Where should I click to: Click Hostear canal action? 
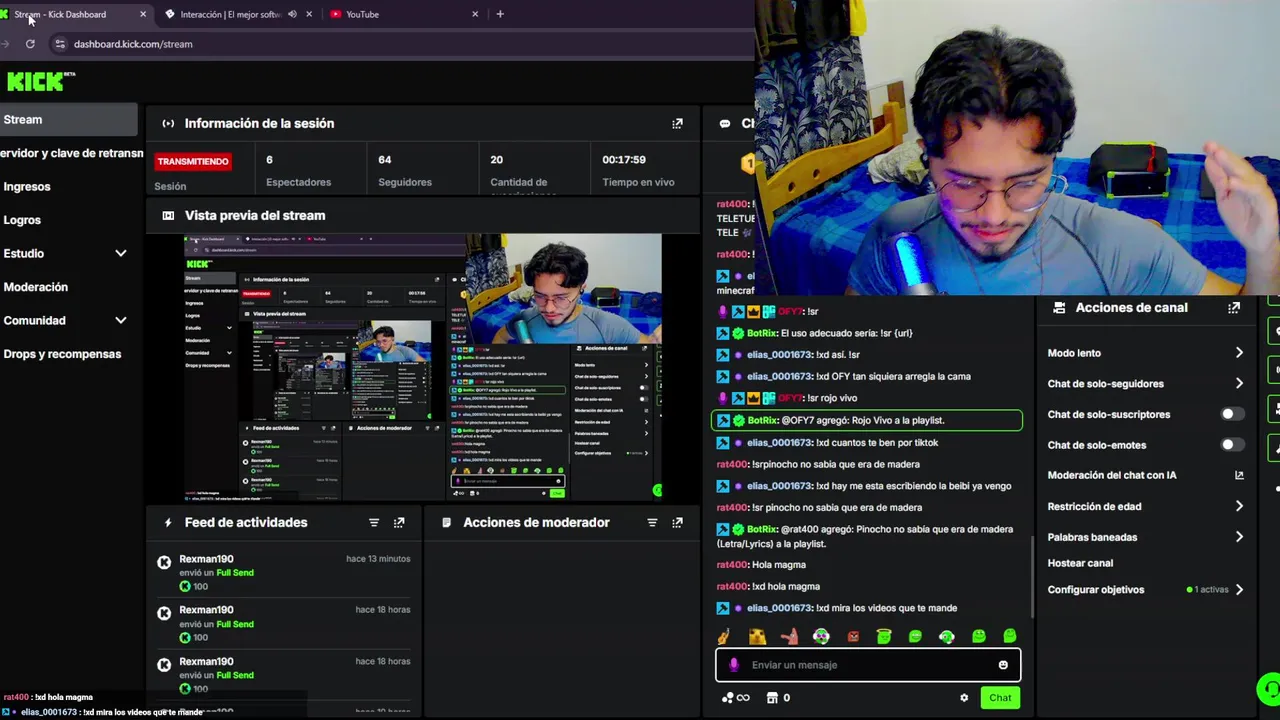click(1080, 563)
